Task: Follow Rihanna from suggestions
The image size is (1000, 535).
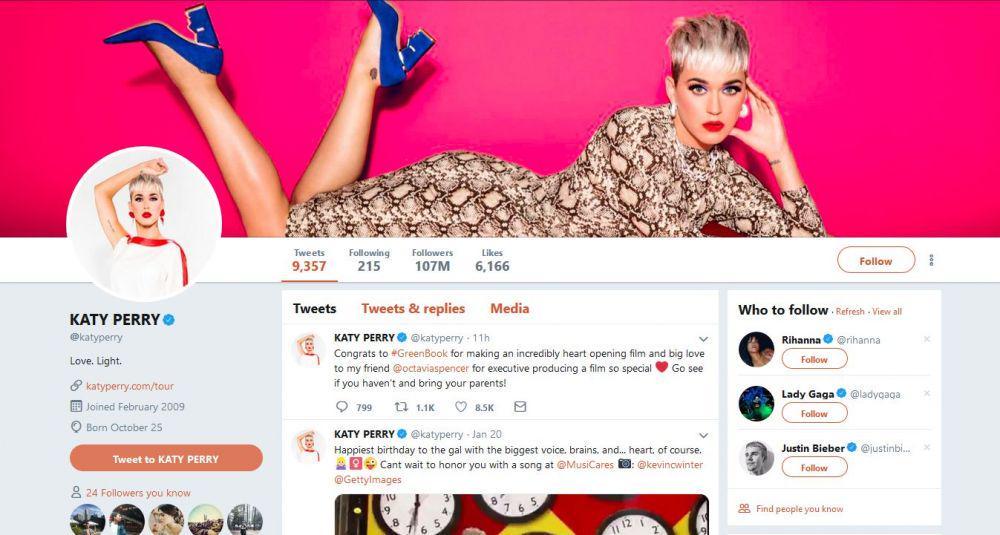Action: coord(814,359)
